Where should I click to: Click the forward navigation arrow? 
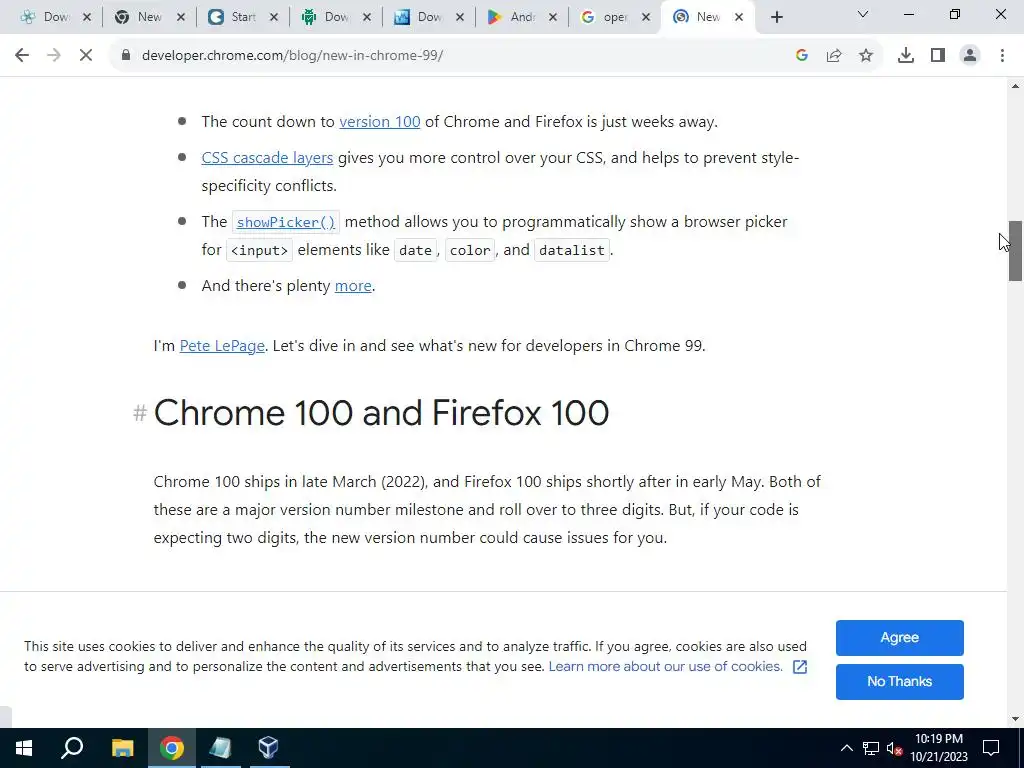point(54,56)
